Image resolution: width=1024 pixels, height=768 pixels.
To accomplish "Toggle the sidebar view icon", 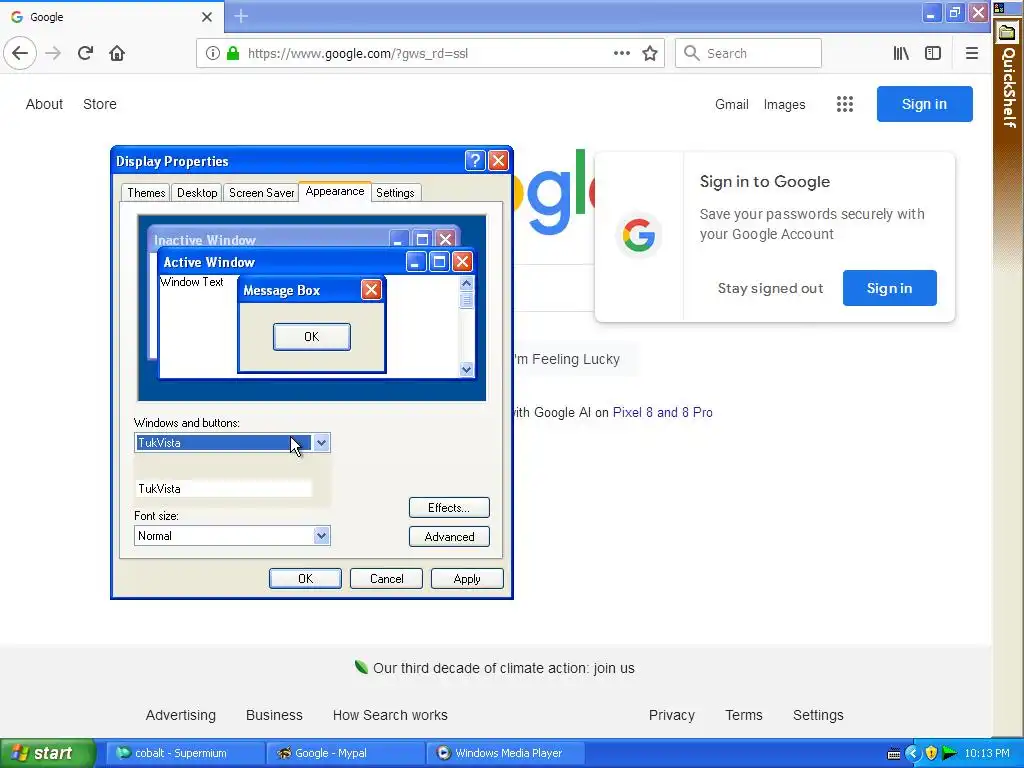I will pyautogui.click(x=933, y=53).
